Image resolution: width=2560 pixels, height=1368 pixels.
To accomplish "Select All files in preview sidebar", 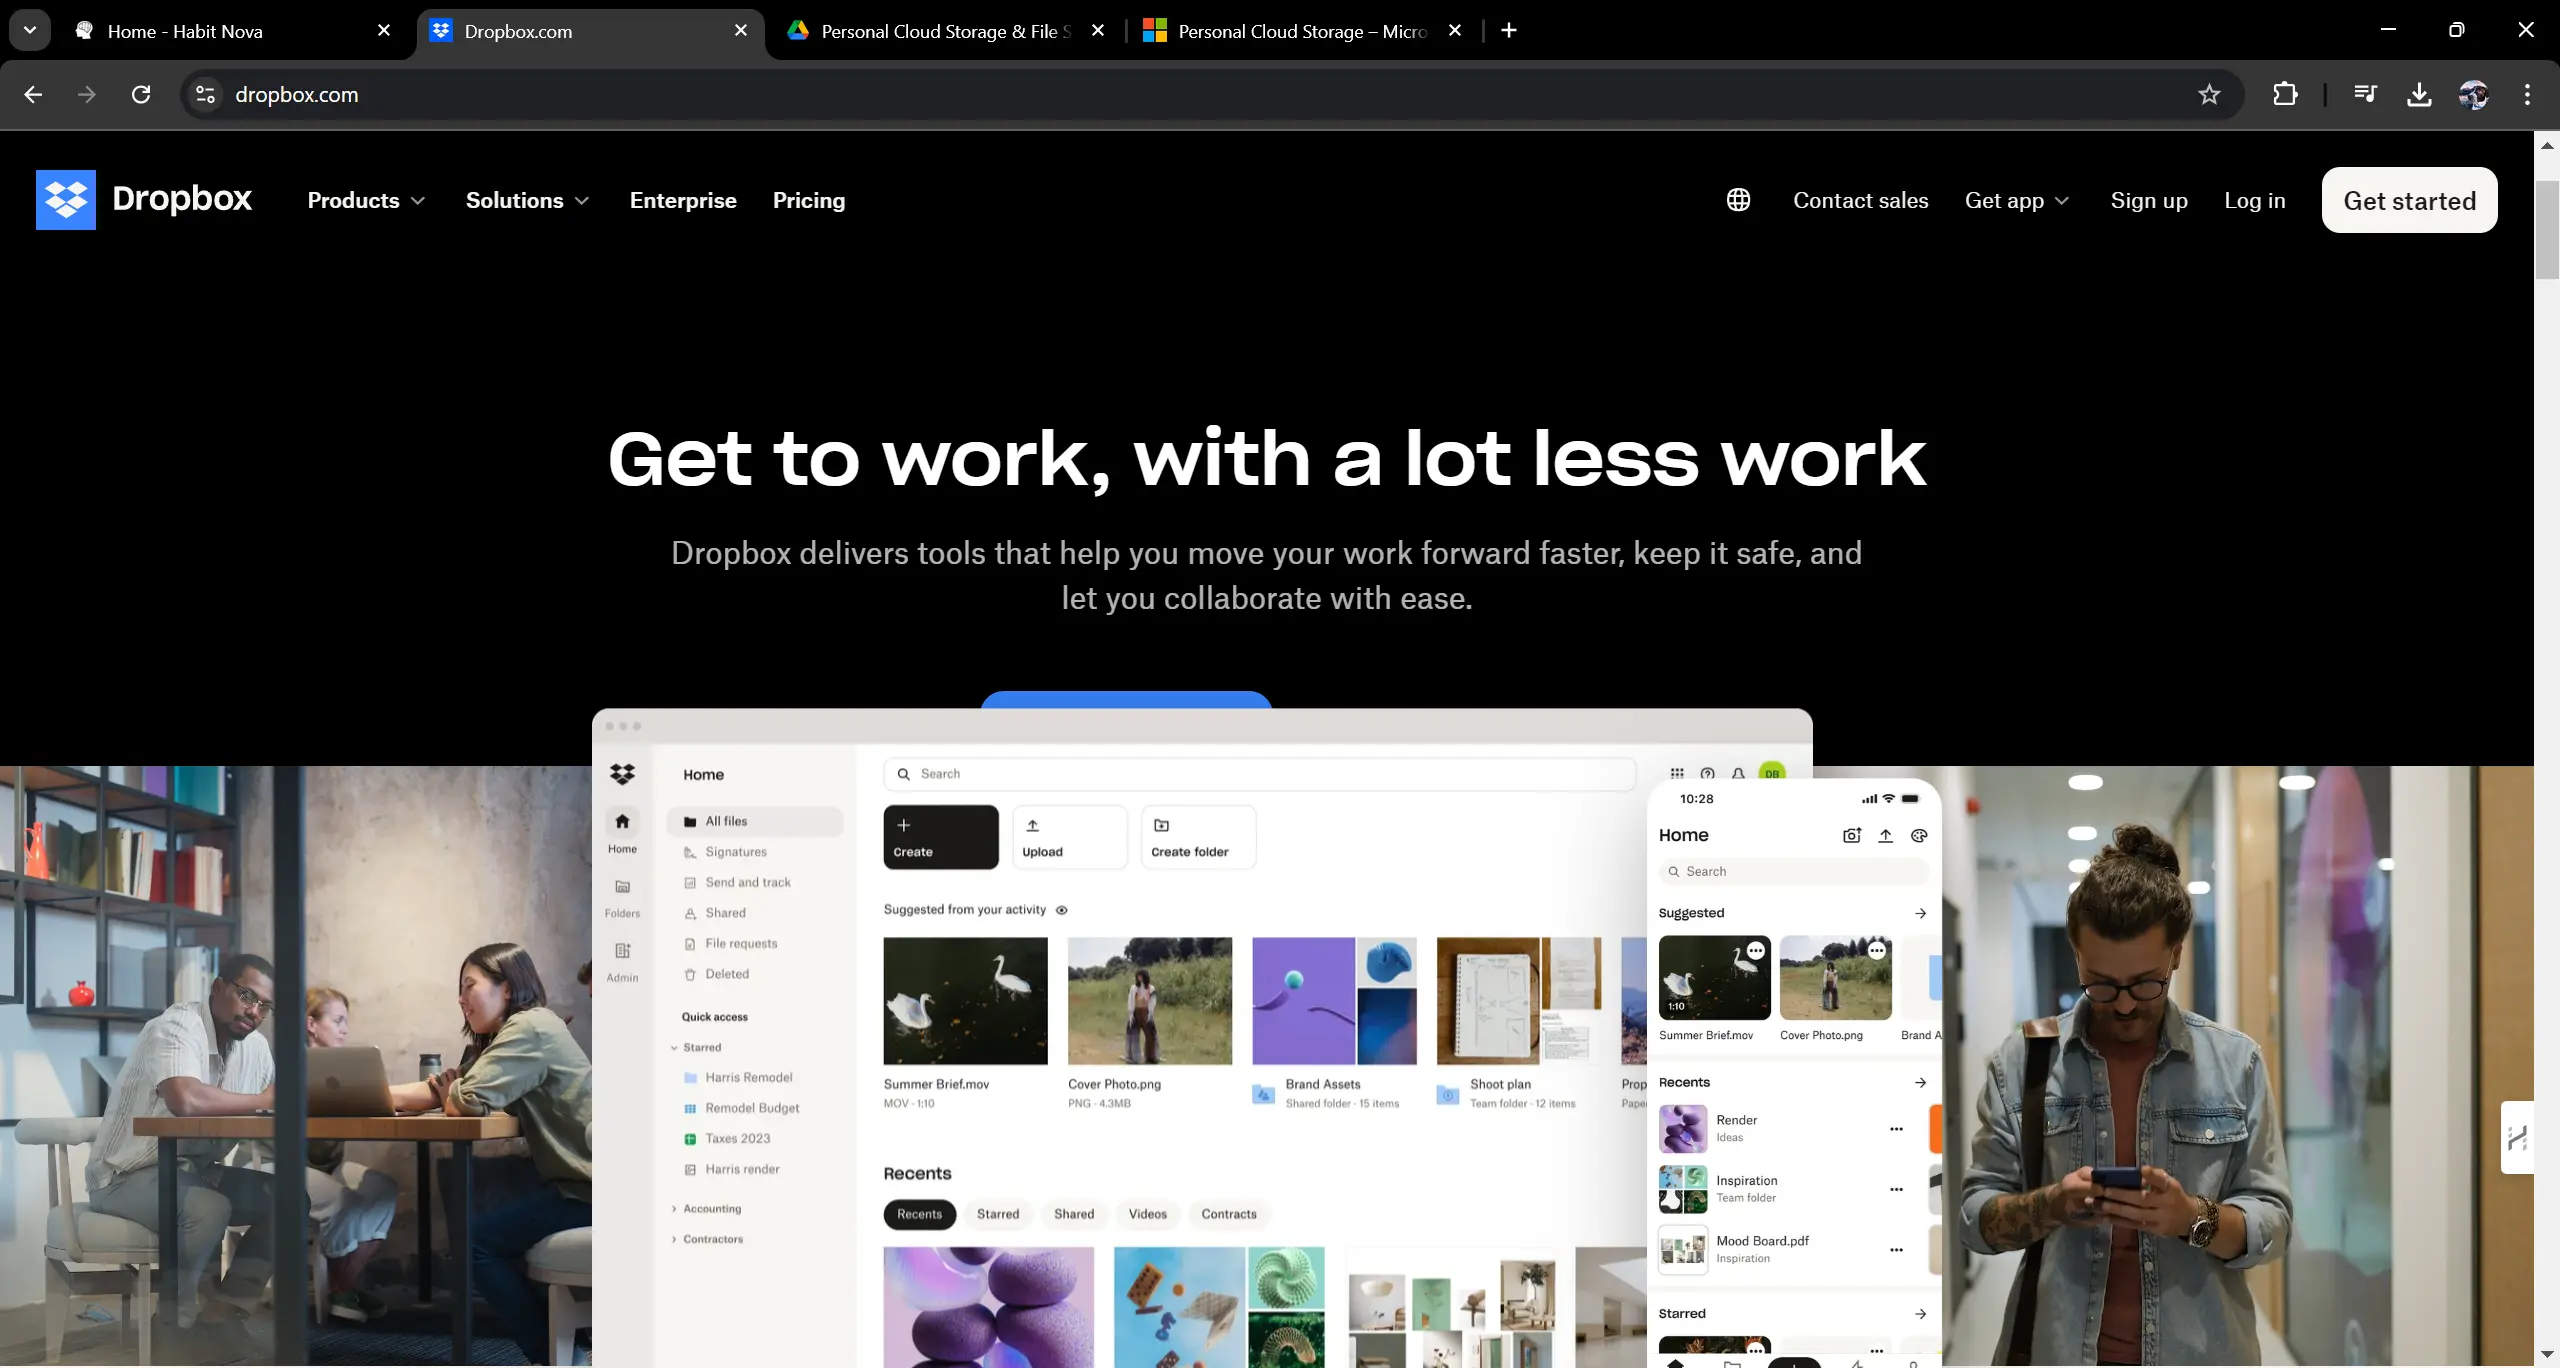I will [755, 822].
